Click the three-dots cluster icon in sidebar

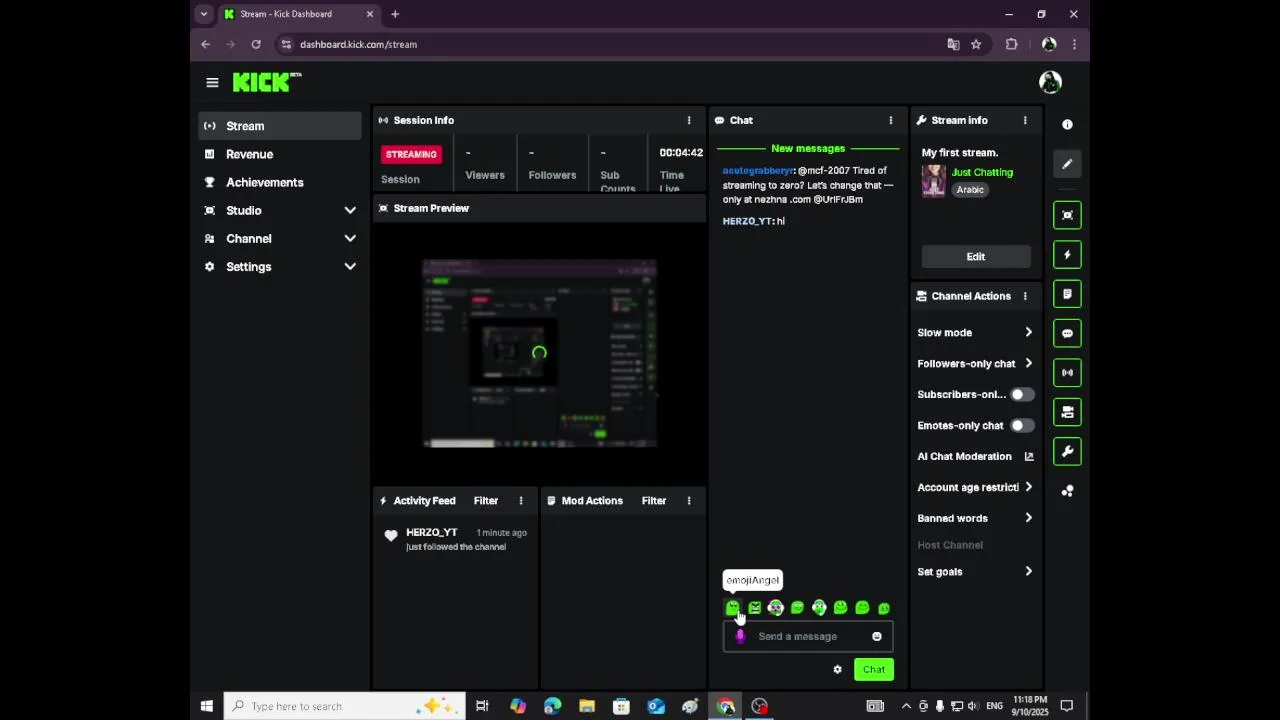(x=1067, y=491)
